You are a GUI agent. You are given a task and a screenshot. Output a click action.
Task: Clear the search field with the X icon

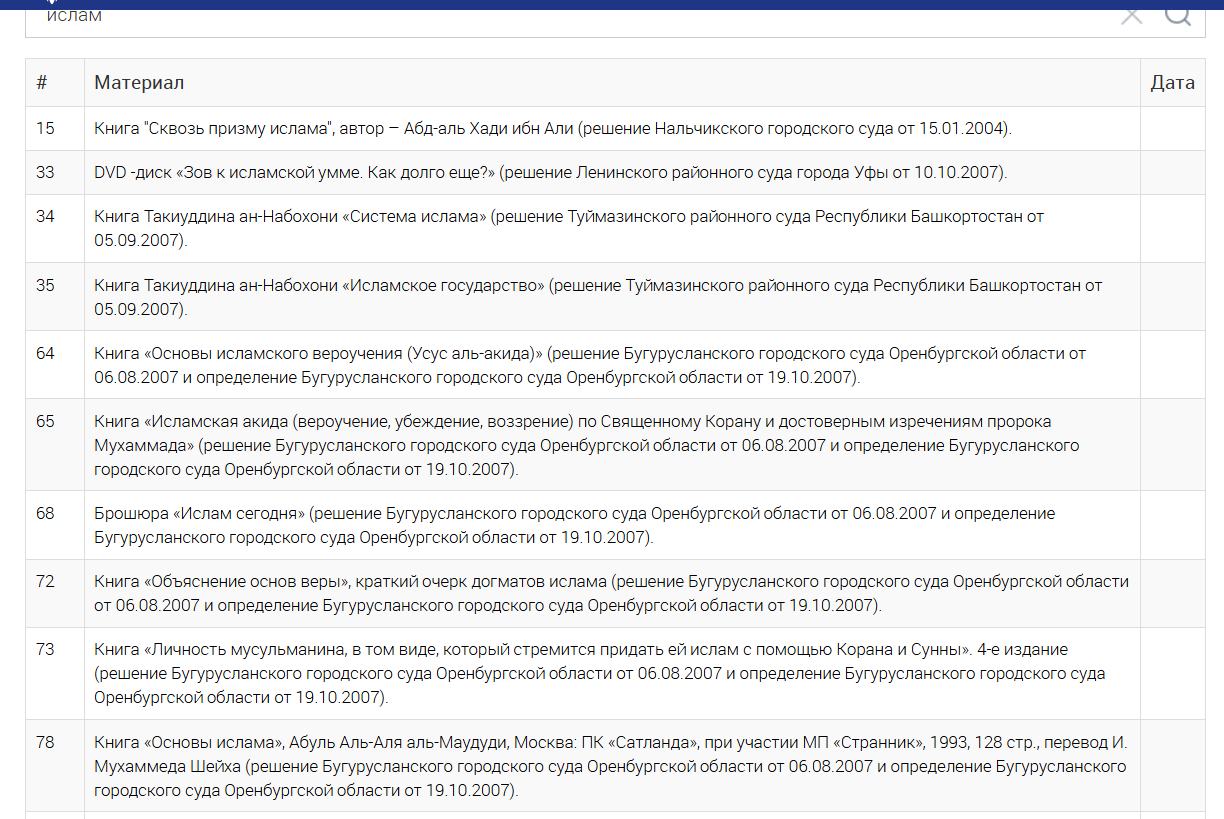1131,16
